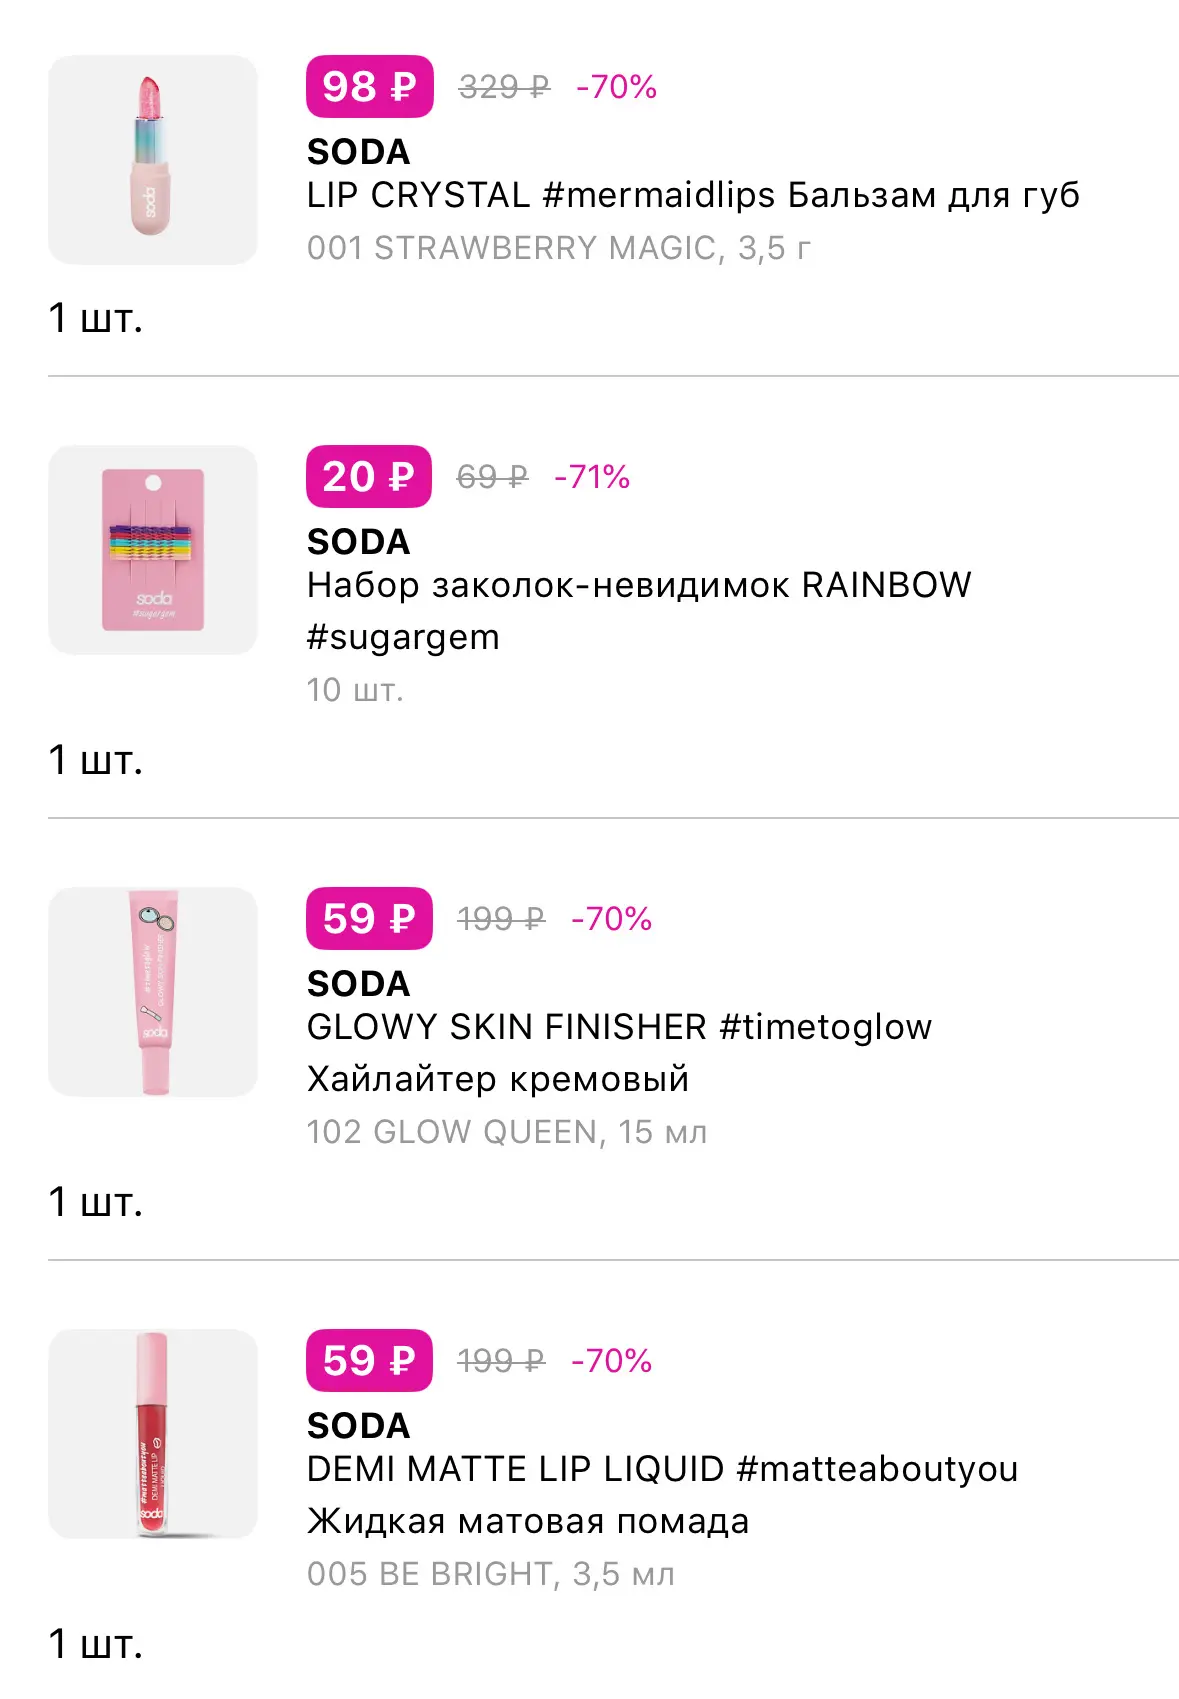Image resolution: width=1179 pixels, height=1699 pixels.
Task: Open the Glowy Skin Finisher tube thumbnail
Action: tap(153, 992)
